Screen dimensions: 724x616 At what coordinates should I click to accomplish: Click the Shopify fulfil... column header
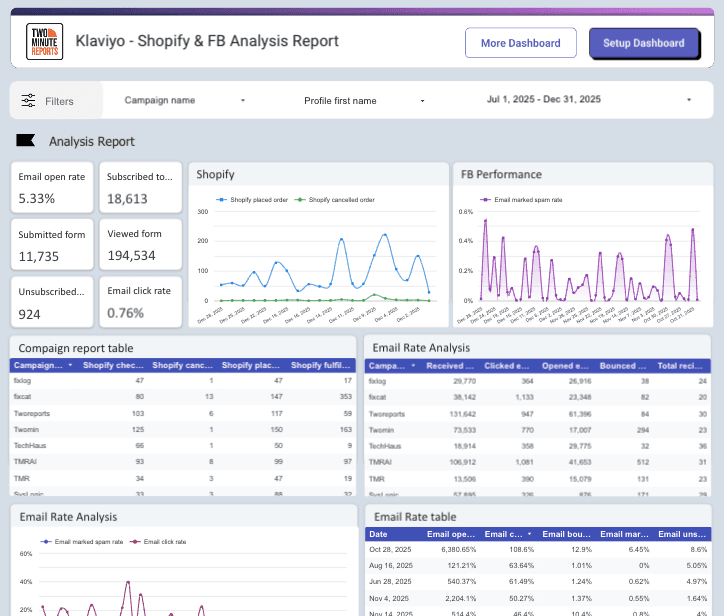coord(320,365)
